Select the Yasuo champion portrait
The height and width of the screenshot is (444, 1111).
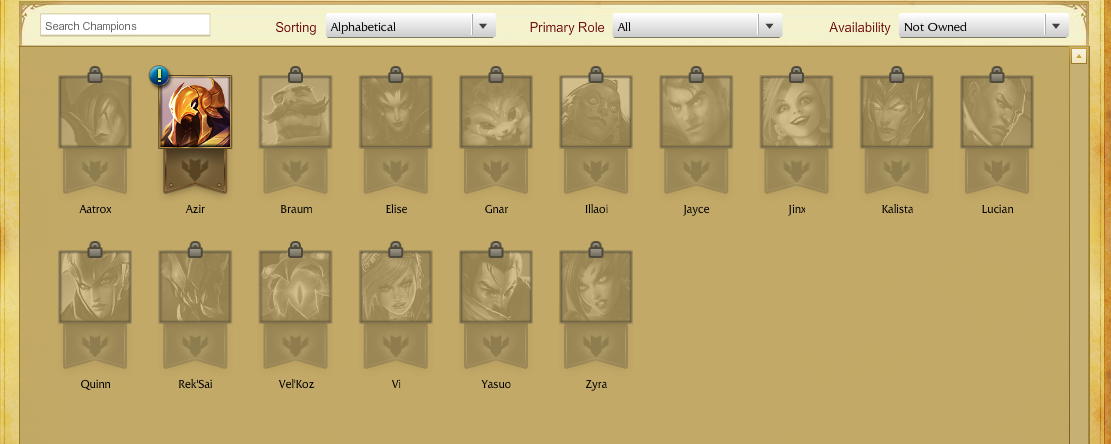pyautogui.click(x=496, y=287)
